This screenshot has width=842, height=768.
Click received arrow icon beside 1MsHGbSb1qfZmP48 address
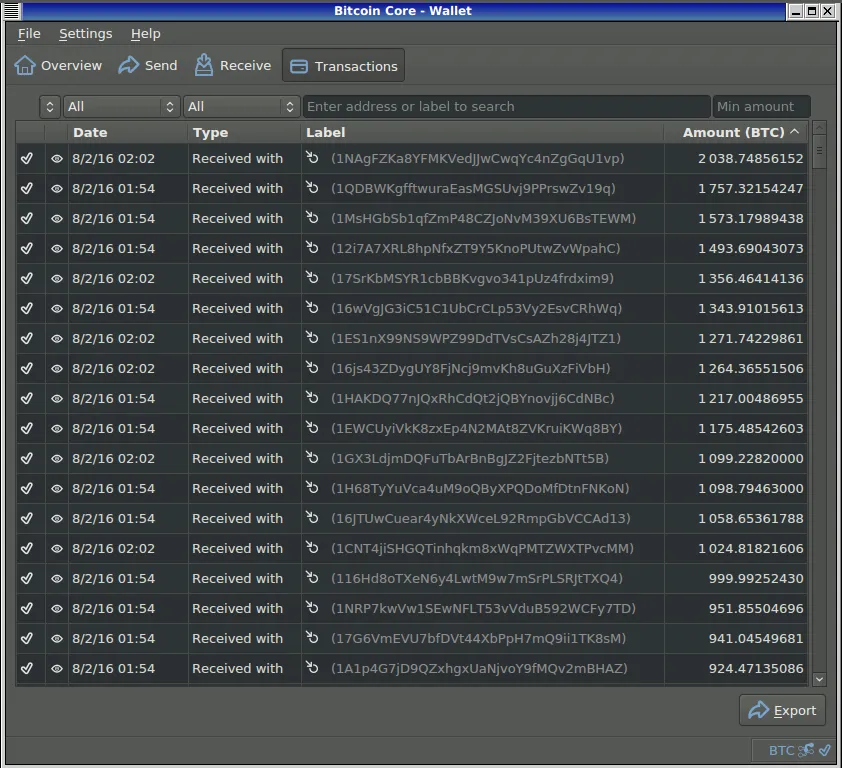pyautogui.click(x=312, y=218)
